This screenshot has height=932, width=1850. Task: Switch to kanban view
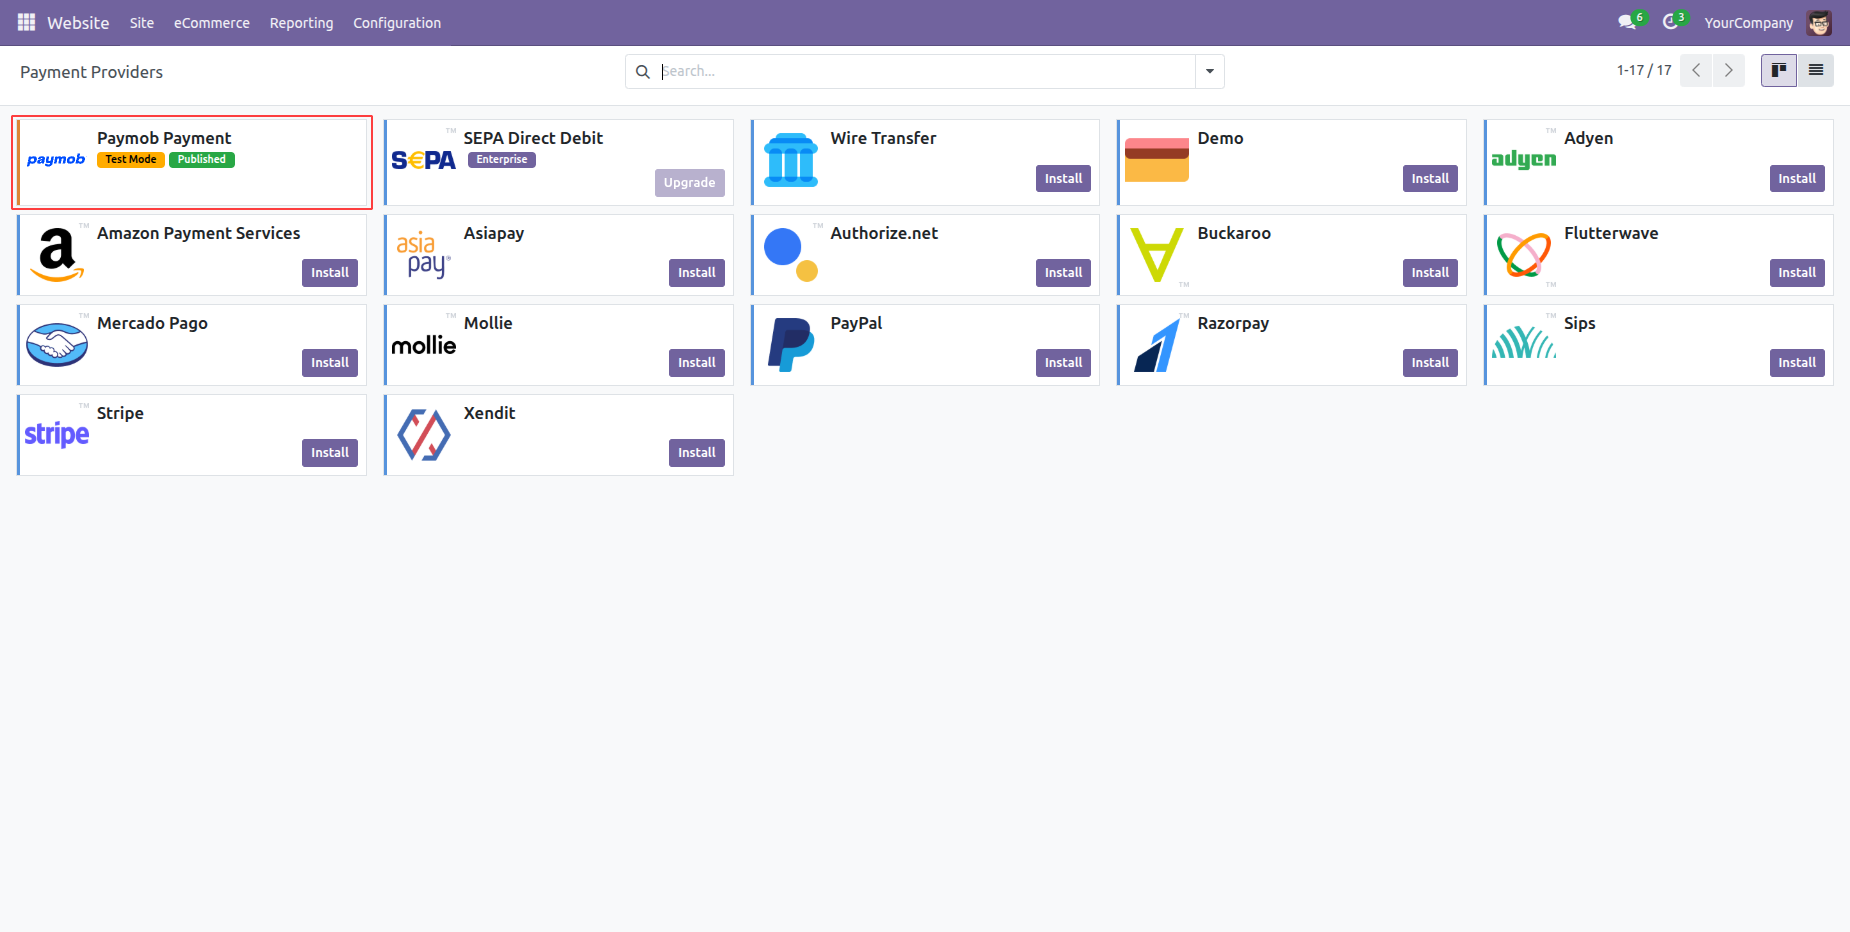click(1779, 70)
